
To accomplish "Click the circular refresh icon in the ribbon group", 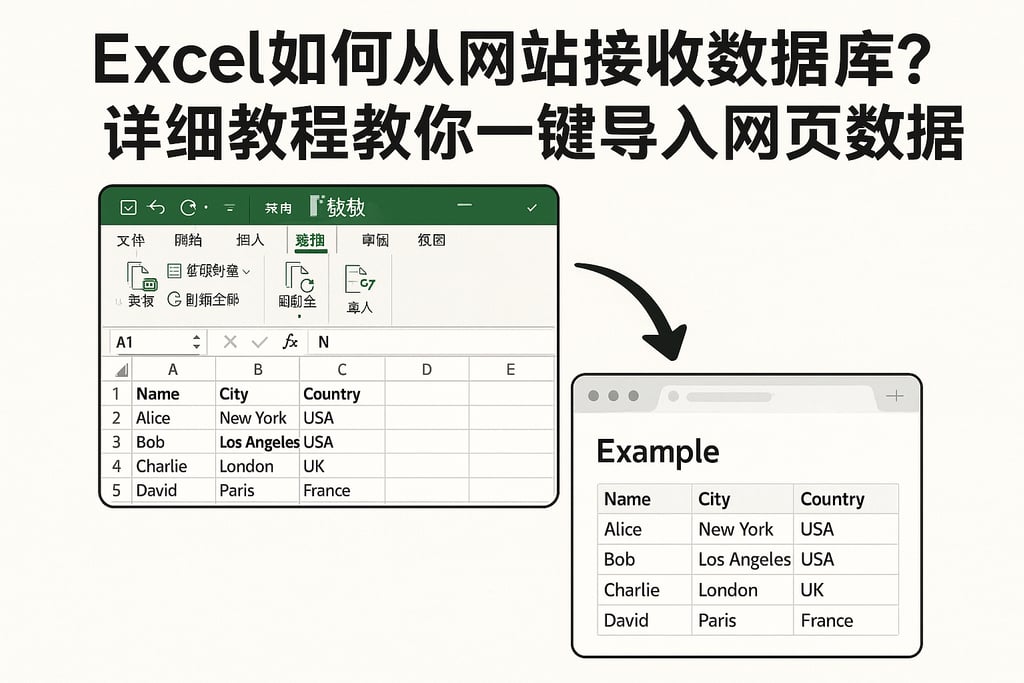I will (x=173, y=299).
